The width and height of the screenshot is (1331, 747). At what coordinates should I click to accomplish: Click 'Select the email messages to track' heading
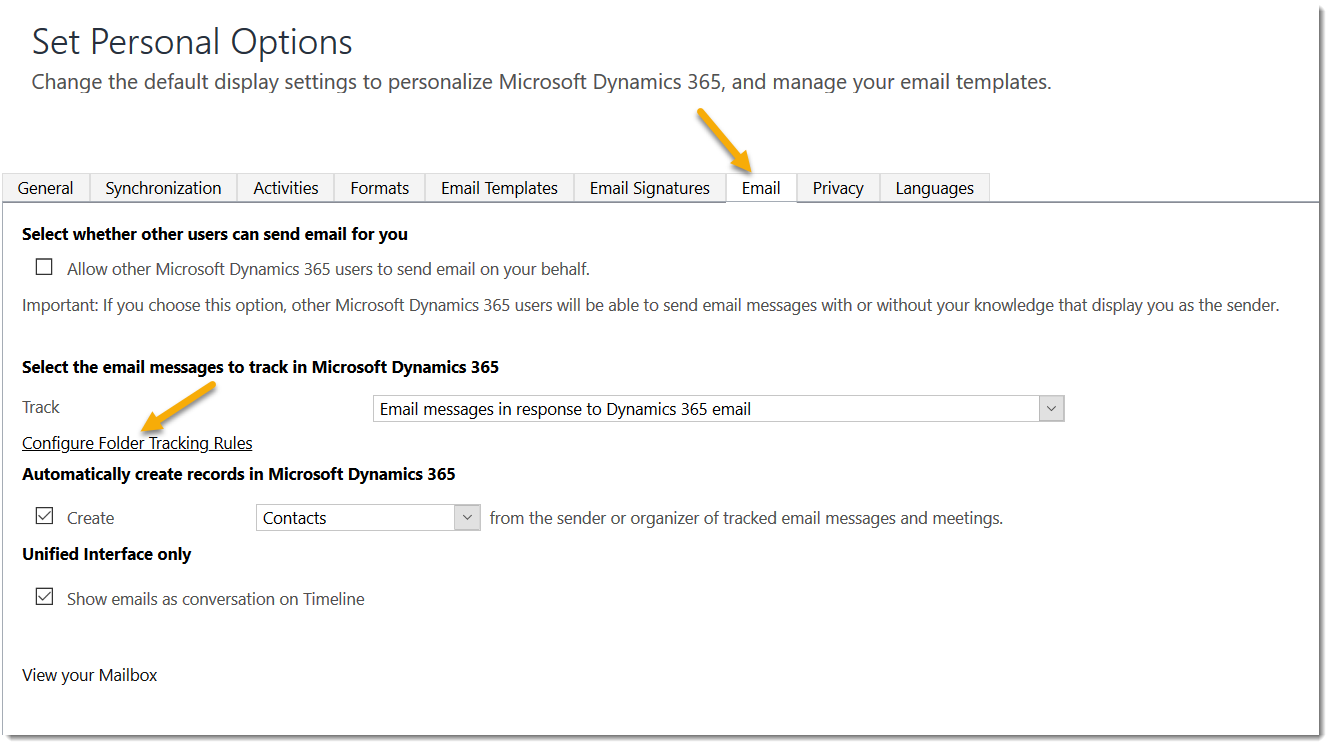tap(260, 367)
